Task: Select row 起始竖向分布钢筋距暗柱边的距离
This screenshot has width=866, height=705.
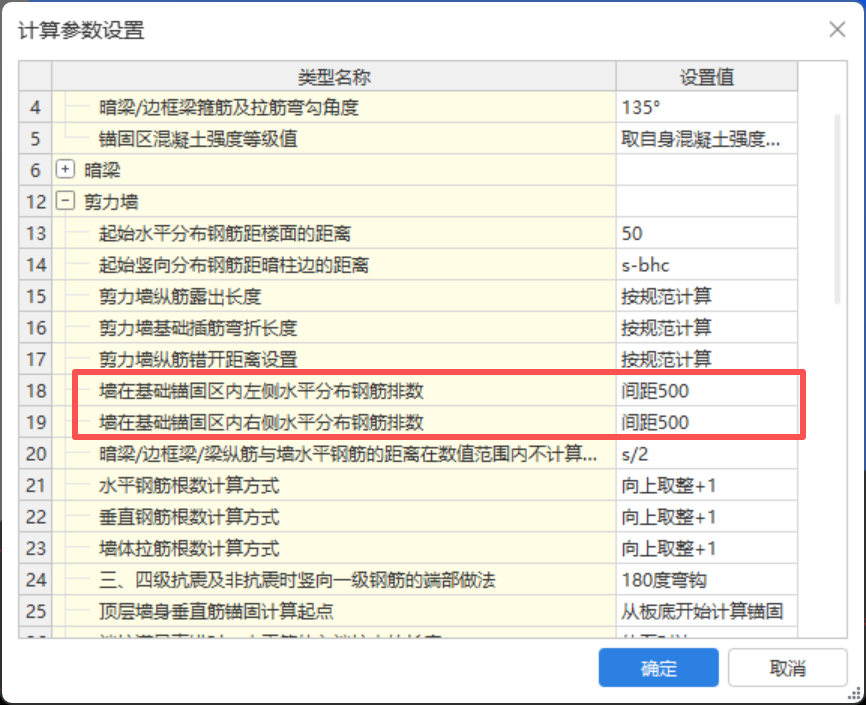Action: point(334,264)
